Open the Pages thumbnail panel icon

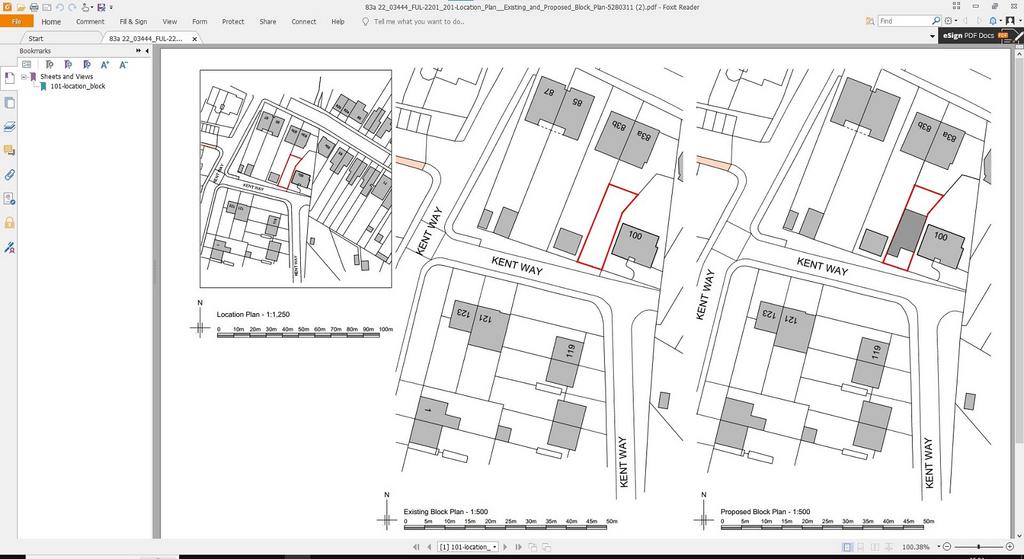click(x=9, y=103)
